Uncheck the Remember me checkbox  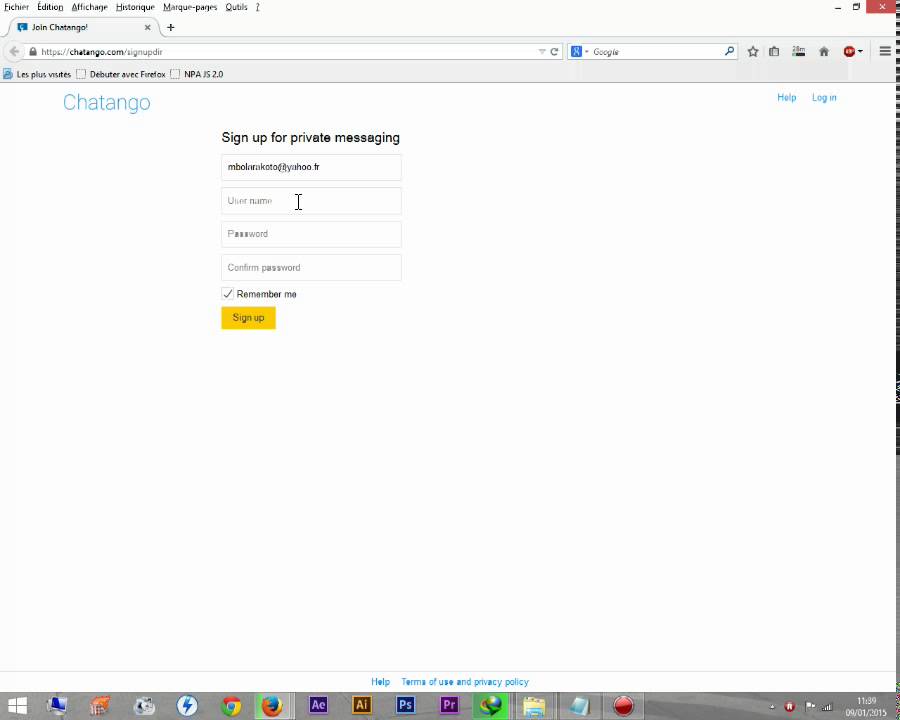coord(228,294)
